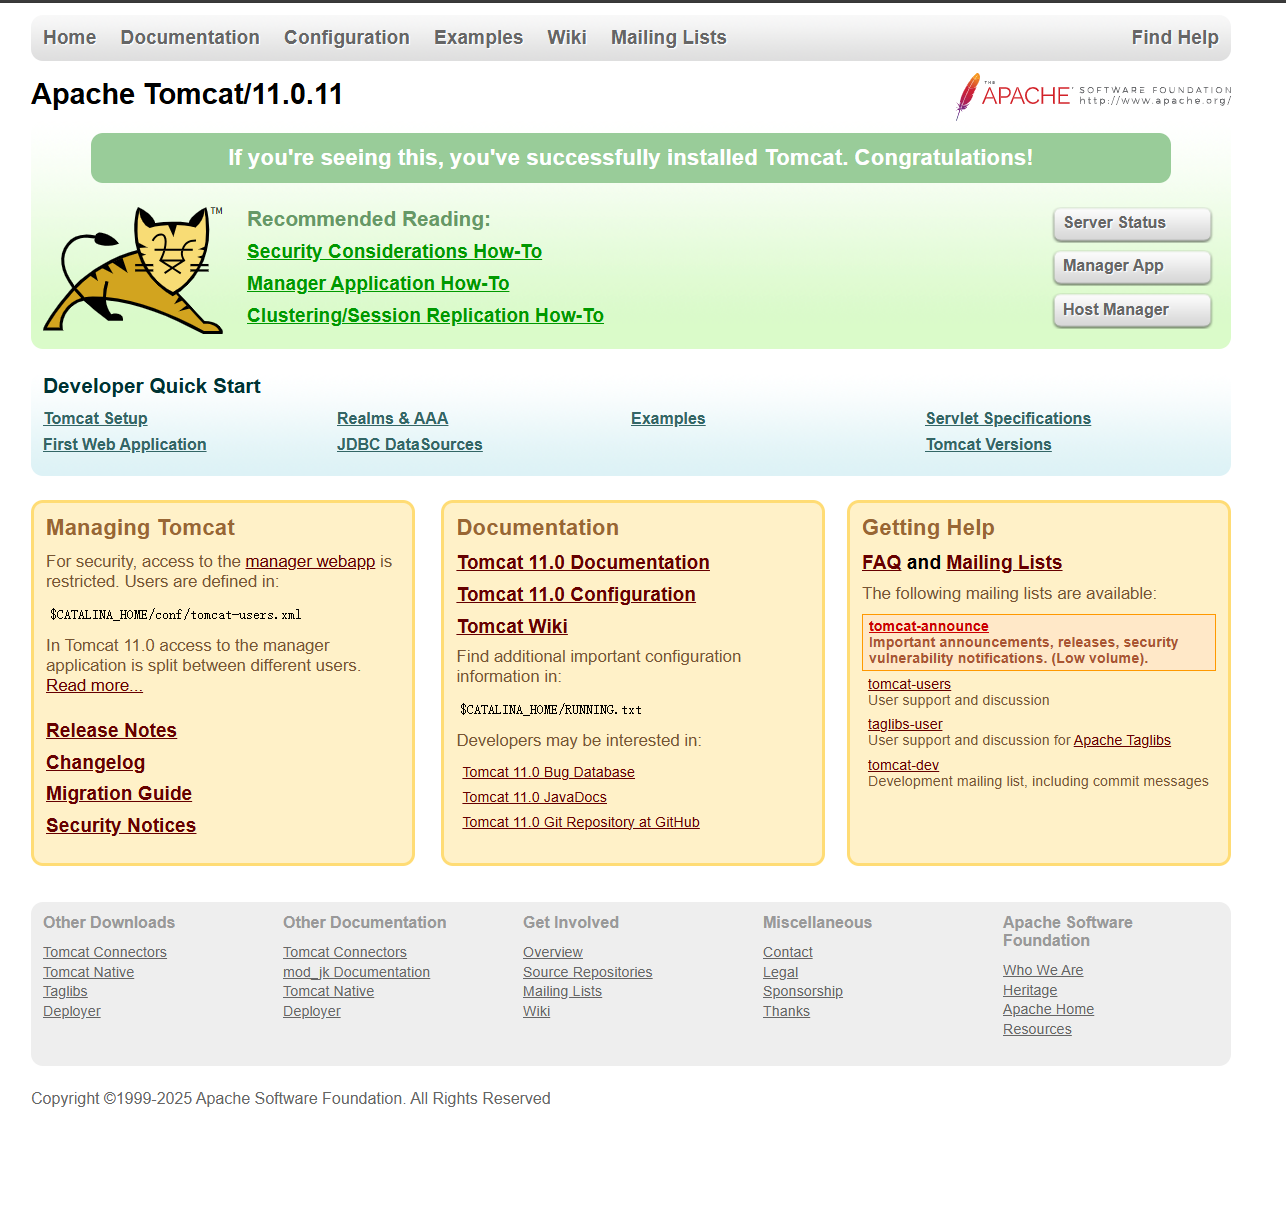
Task: Open Clustering/Session Replication How-To link
Action: (x=426, y=315)
